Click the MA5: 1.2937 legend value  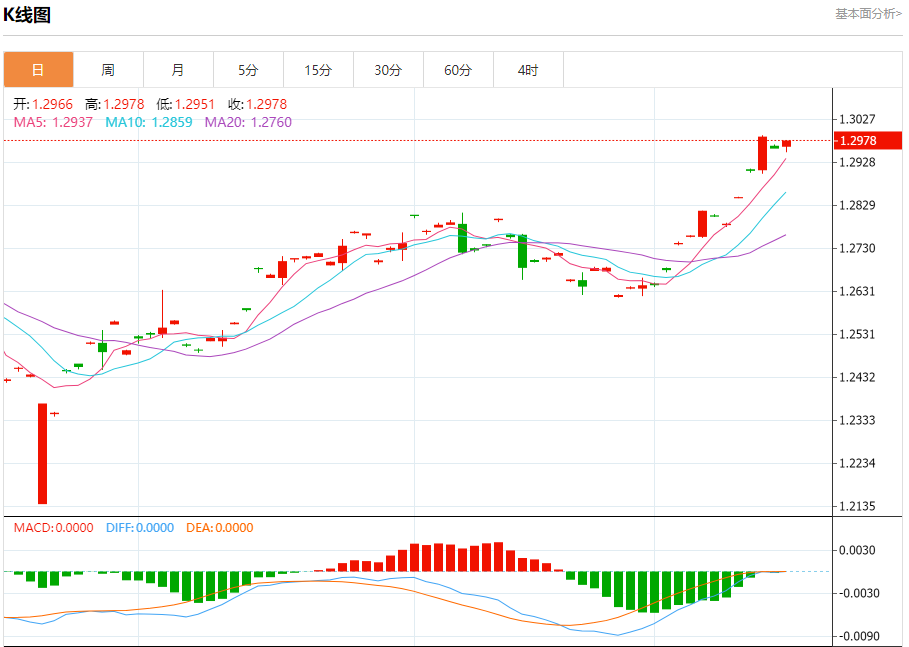[53, 122]
